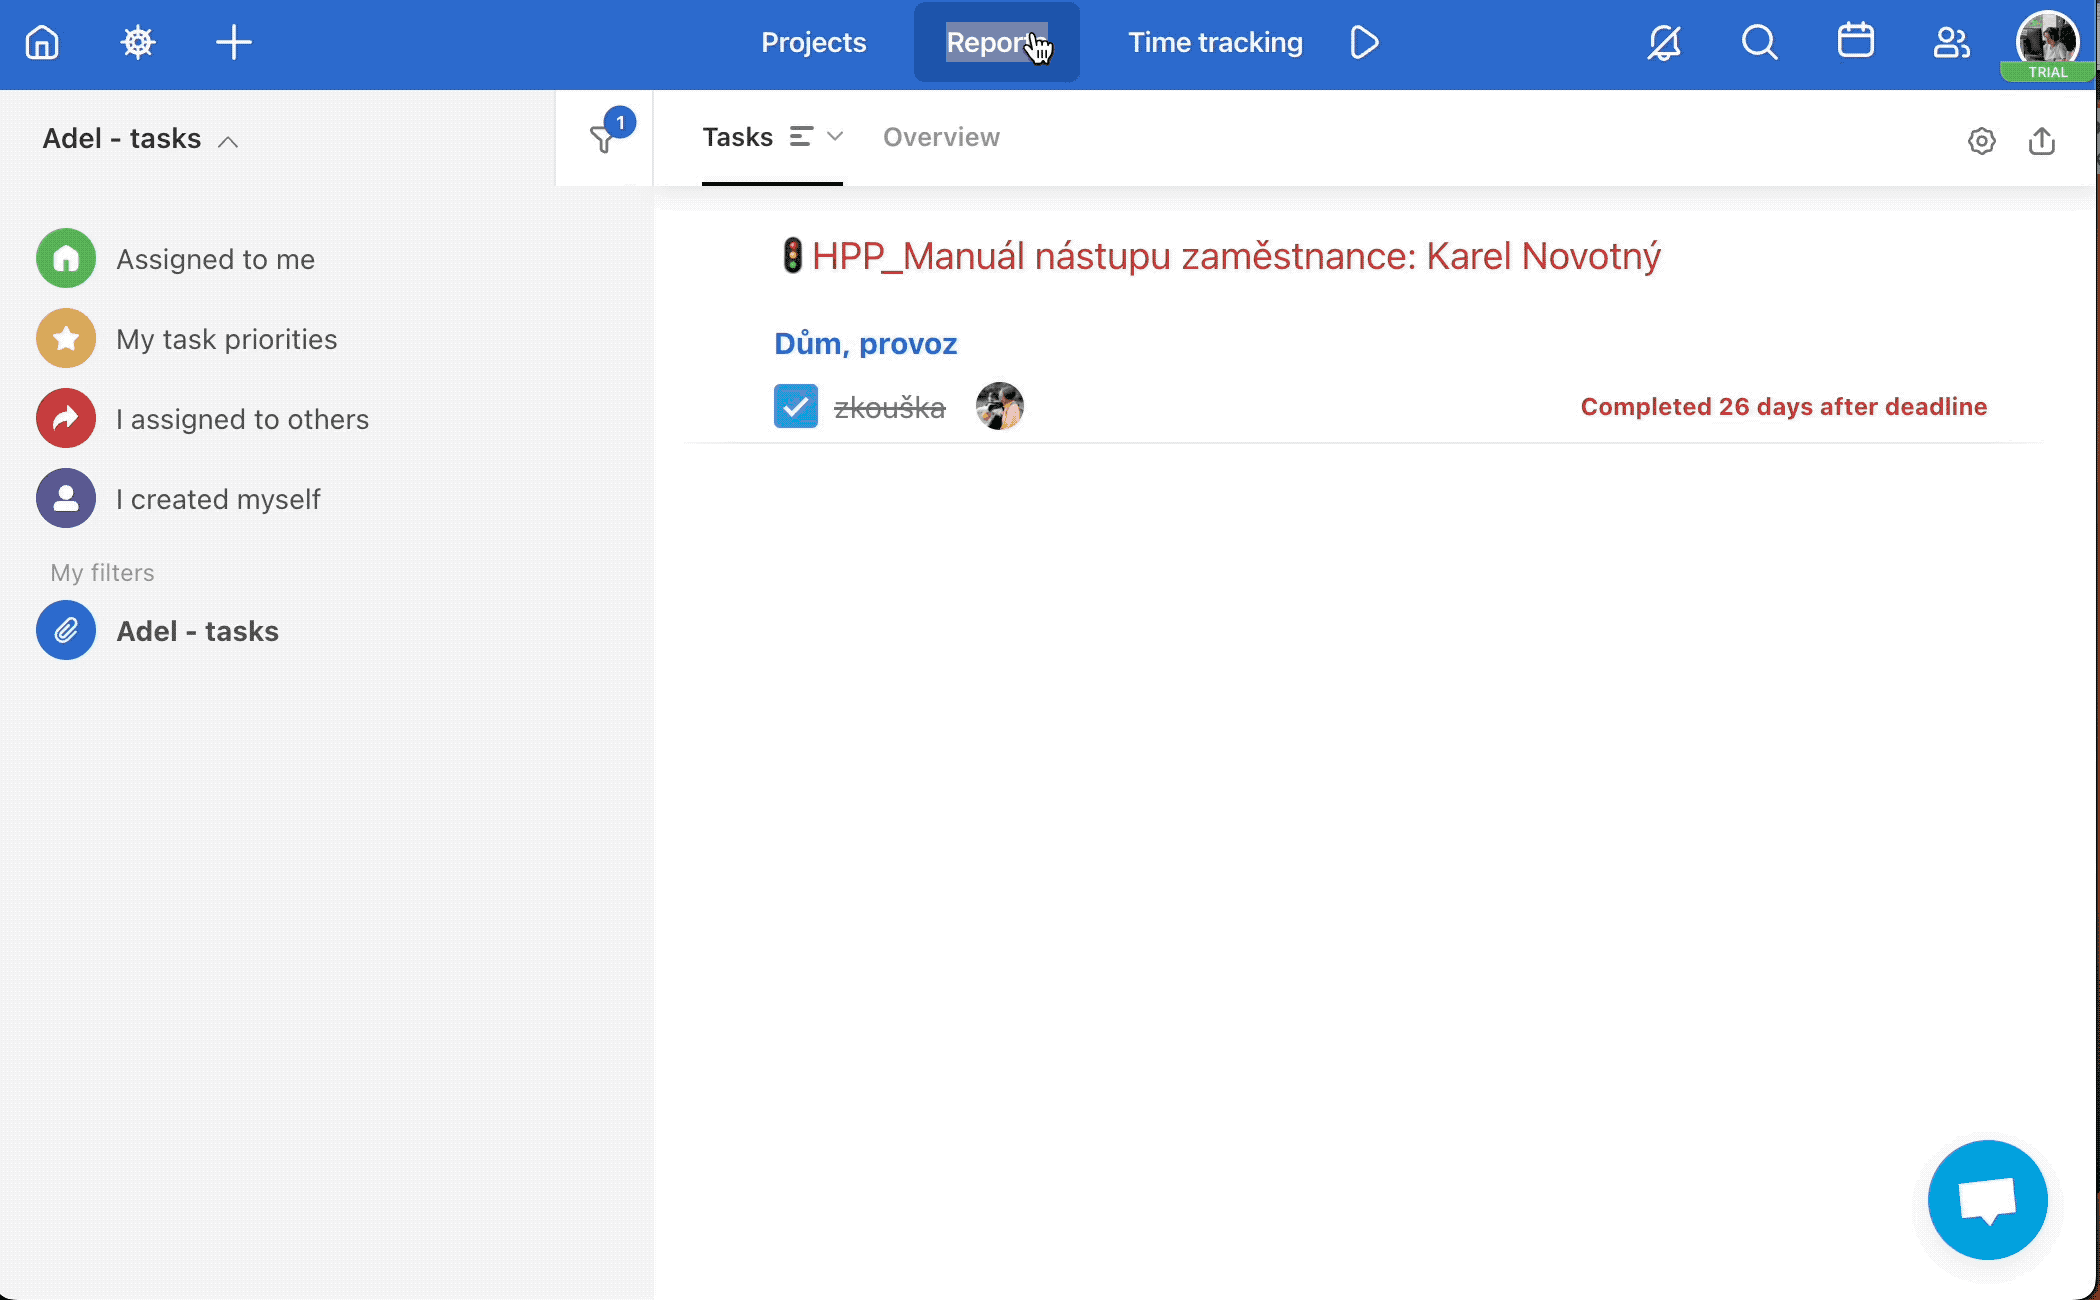Toggle the Tasks view settings gear
Image resolution: width=2100 pixels, height=1300 pixels.
(x=1982, y=138)
